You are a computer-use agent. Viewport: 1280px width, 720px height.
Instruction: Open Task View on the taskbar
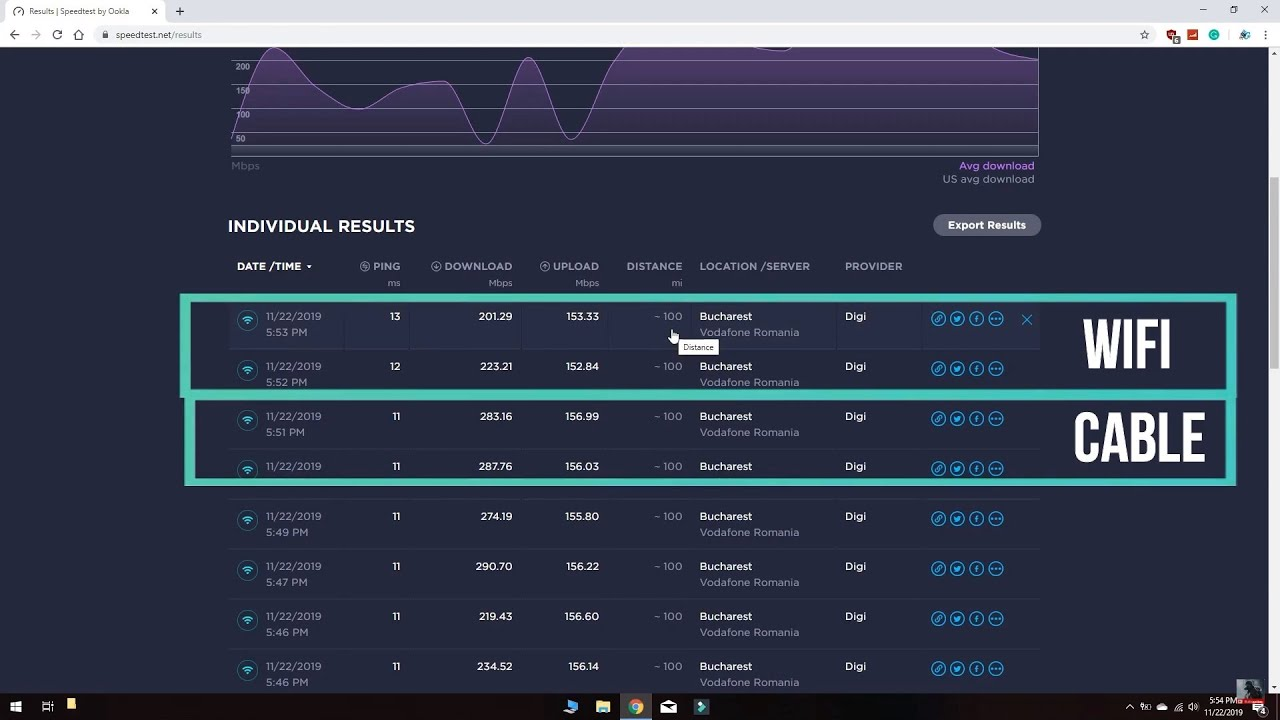tap(47, 707)
